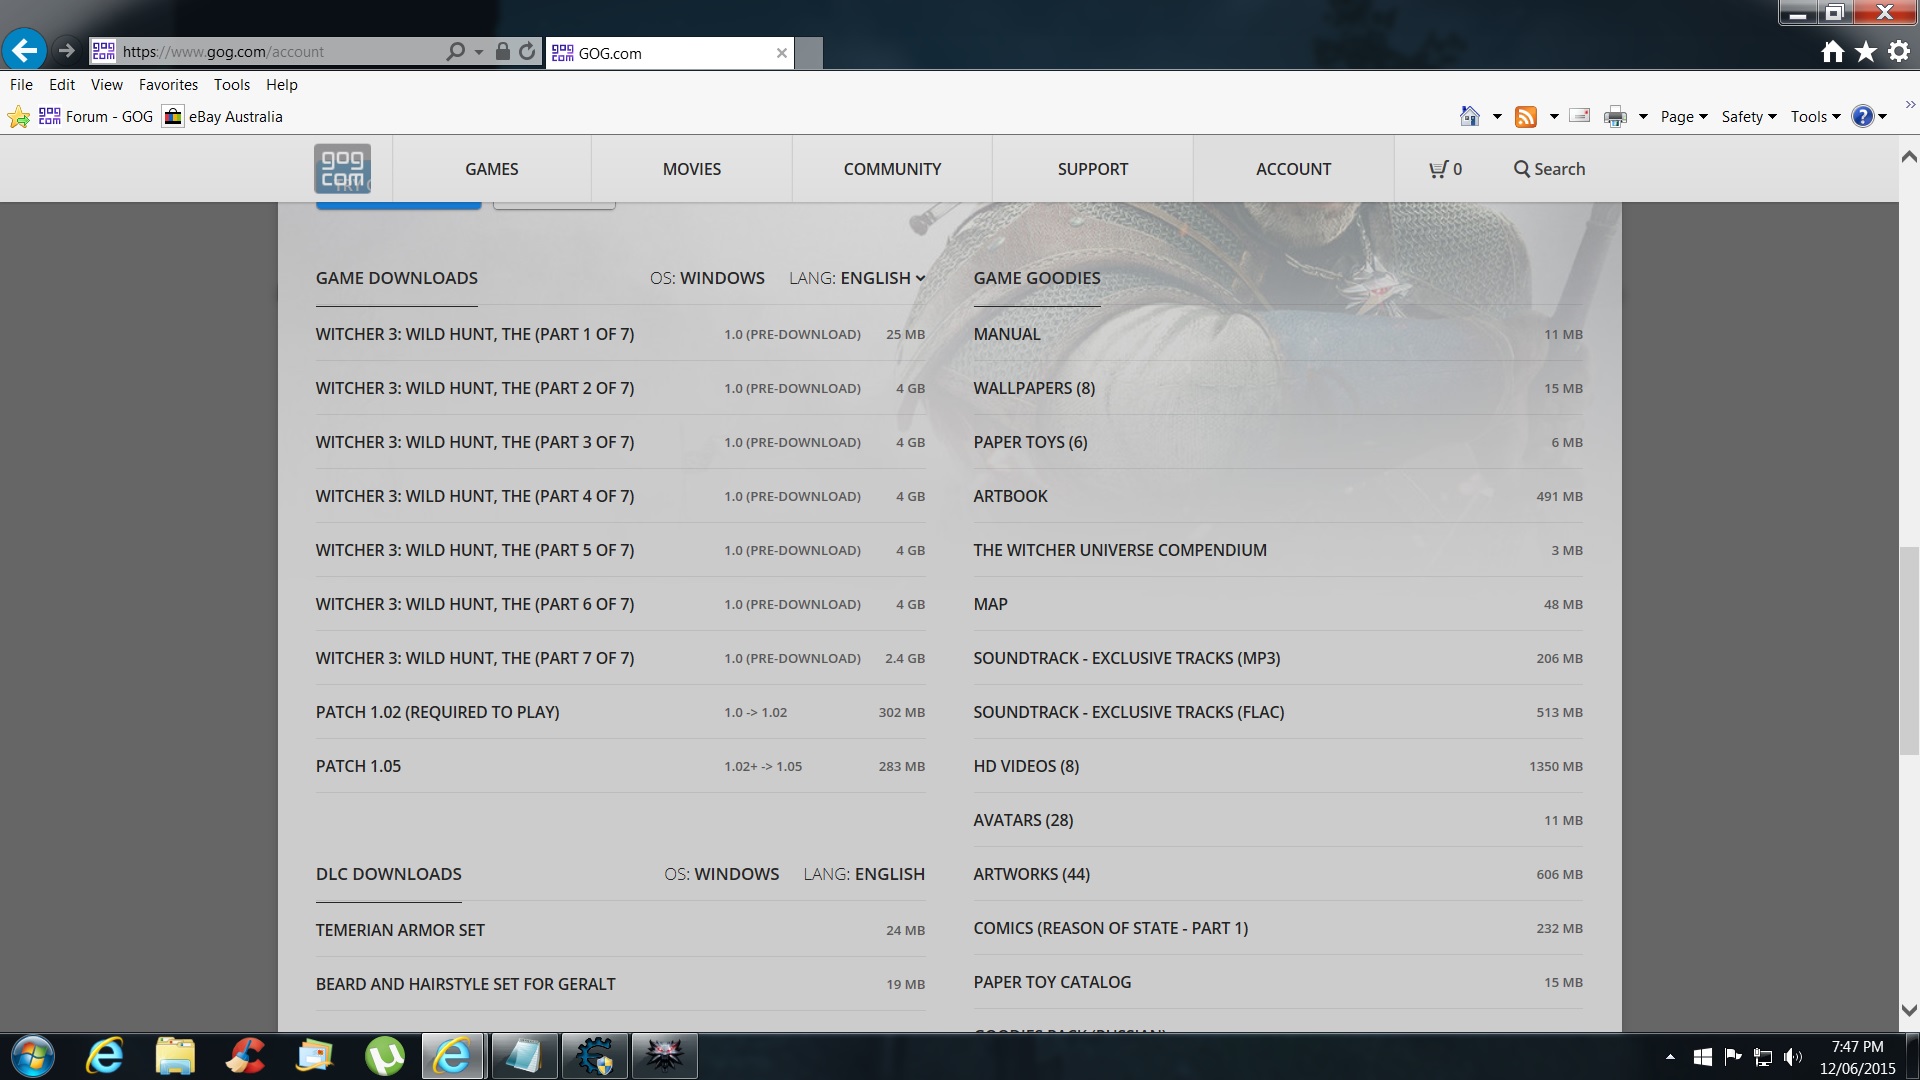The width and height of the screenshot is (1920, 1080).
Task: Show hidden tray icons arrow
Action: (1670, 1057)
